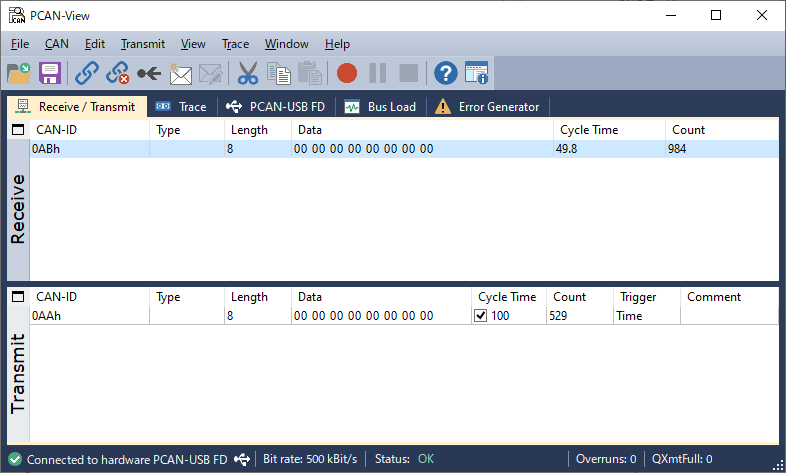Open the CAN menu
The image size is (786, 473).
click(x=57, y=44)
